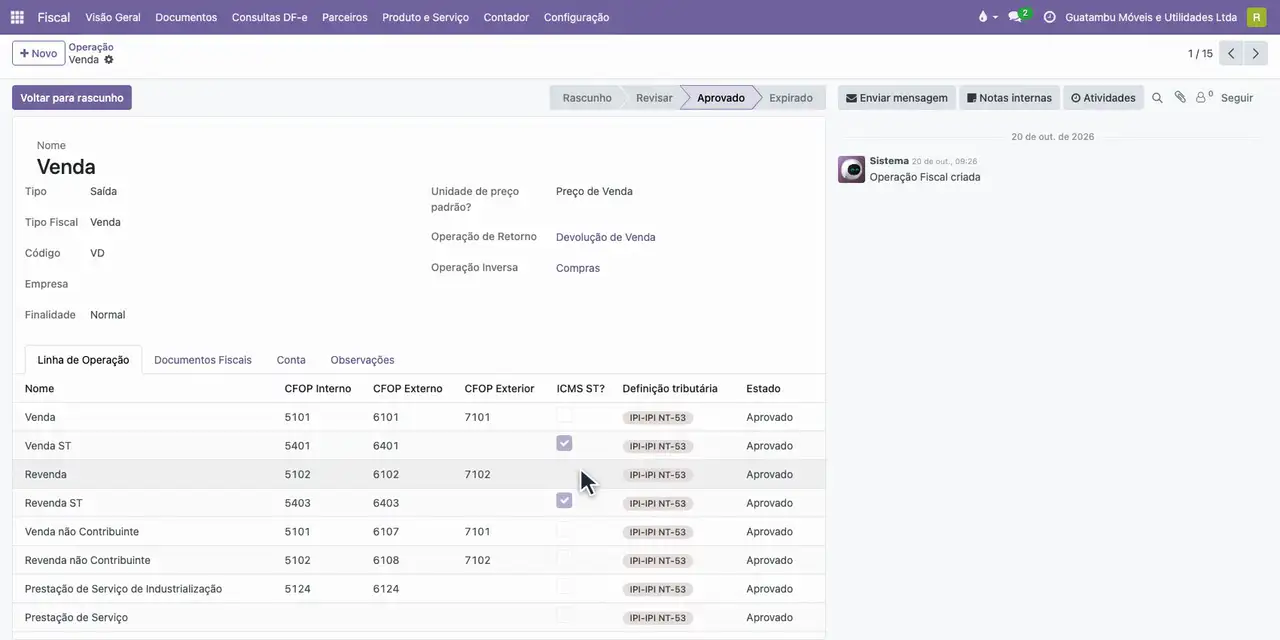Open the gear actions menu beside Venda

point(109,60)
